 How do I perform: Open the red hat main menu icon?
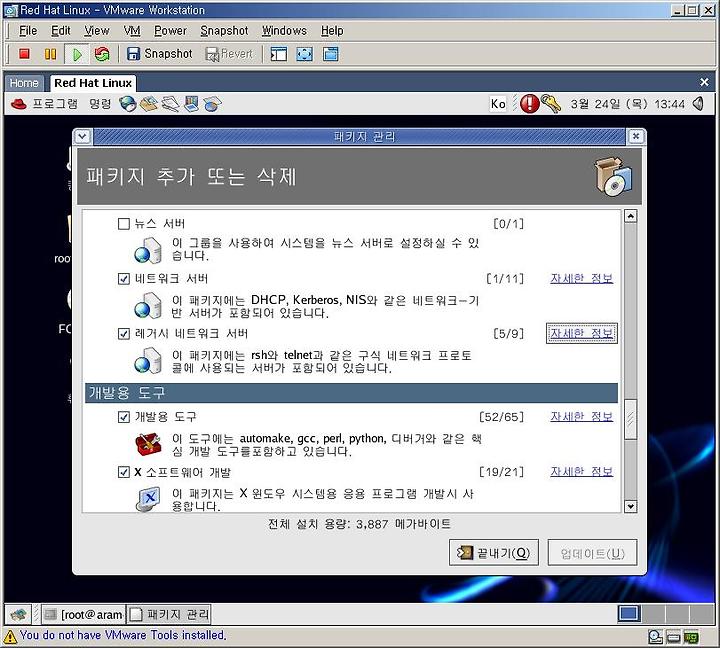pyautogui.click(x=18, y=104)
